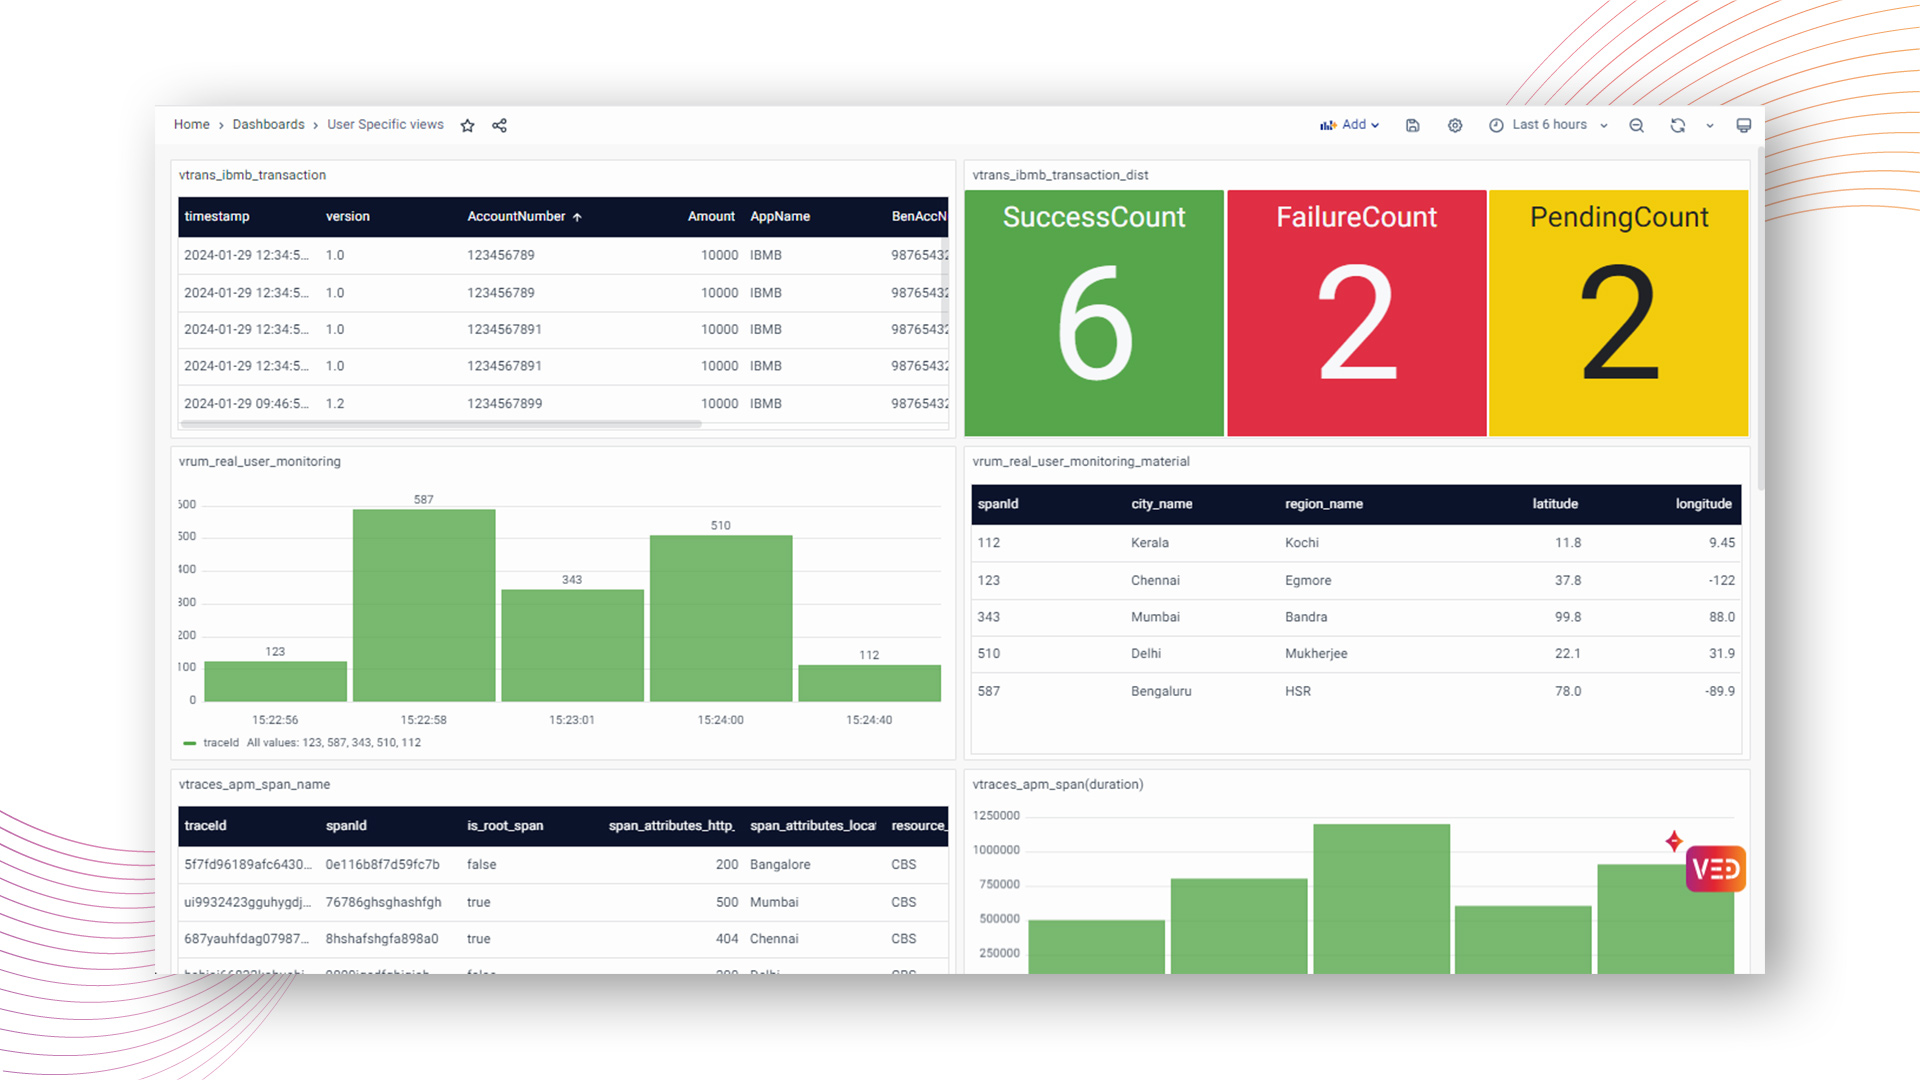
Task: Toggle traceId series in chart legend
Action: point(220,743)
